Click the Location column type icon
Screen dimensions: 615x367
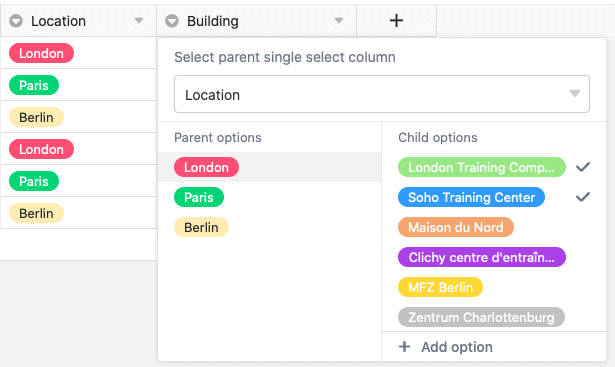[16, 21]
